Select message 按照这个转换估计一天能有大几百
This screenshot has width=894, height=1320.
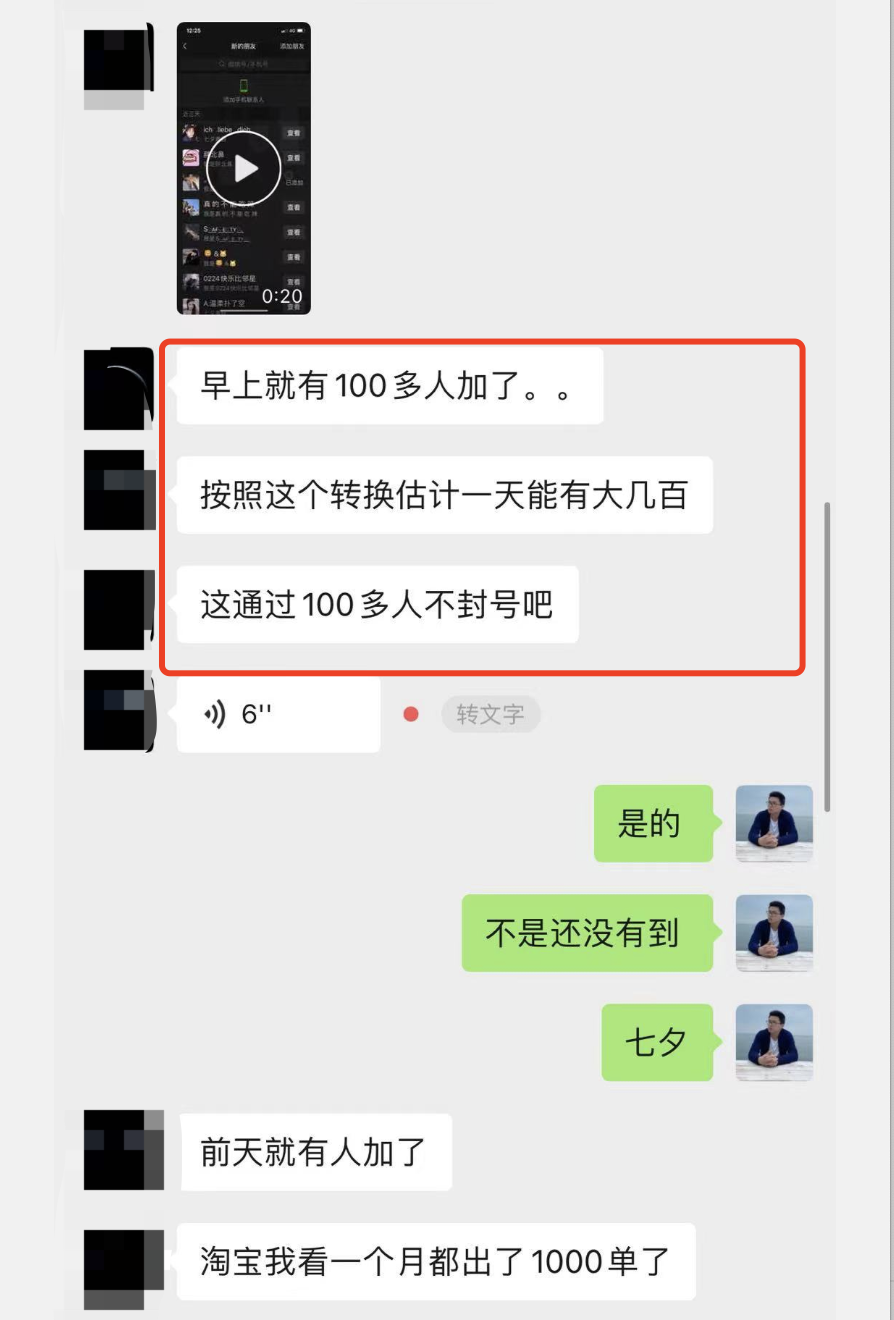445,495
